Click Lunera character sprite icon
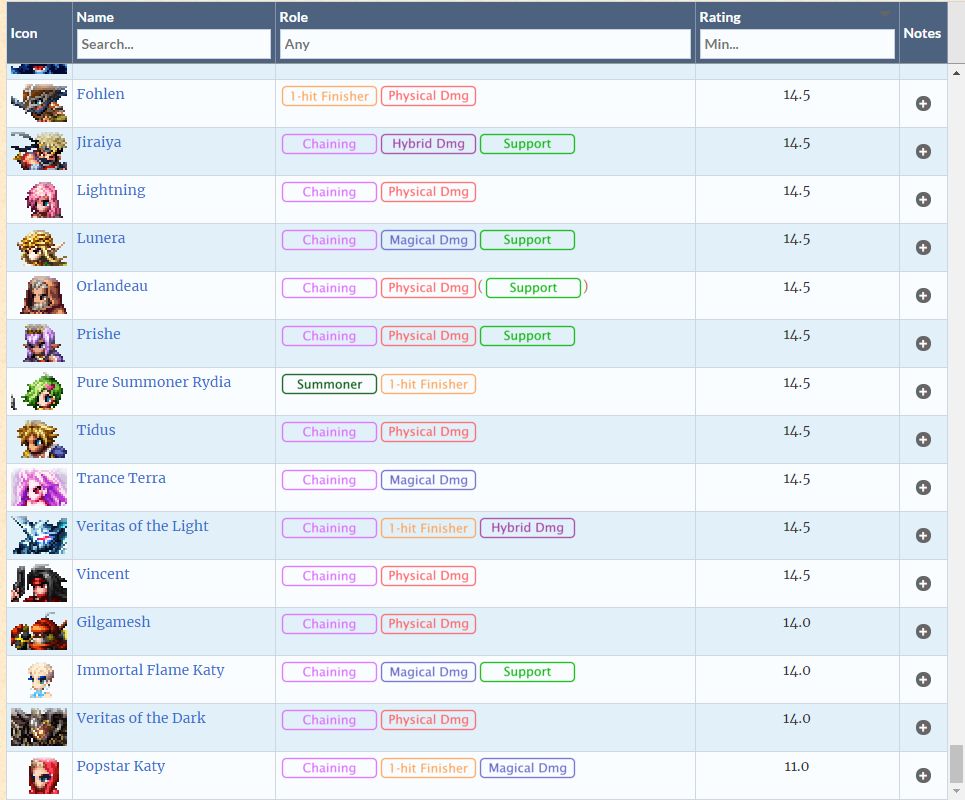Viewport: 965px width, 800px height. pyautogui.click(x=42, y=247)
